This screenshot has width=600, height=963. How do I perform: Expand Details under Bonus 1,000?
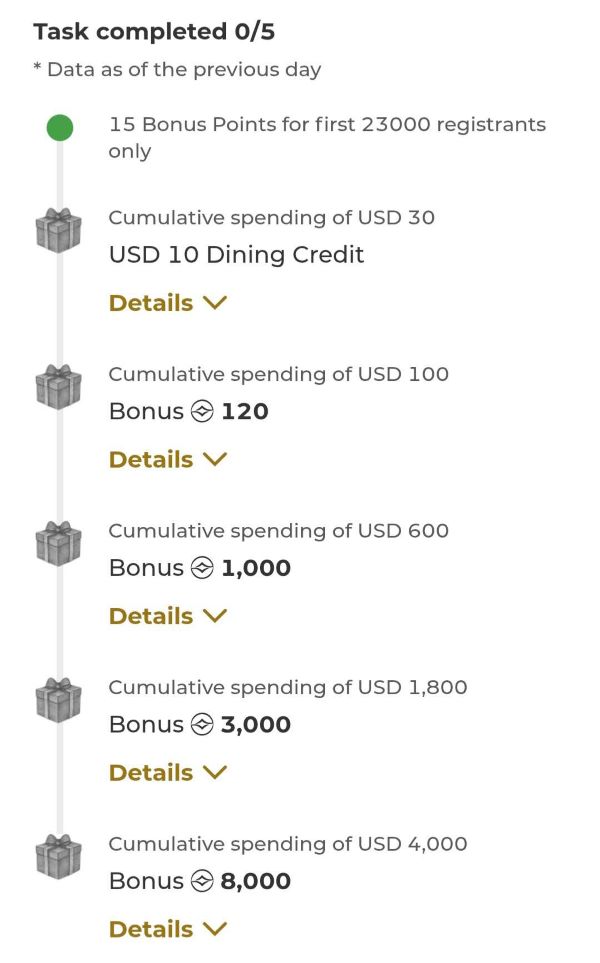[168, 616]
